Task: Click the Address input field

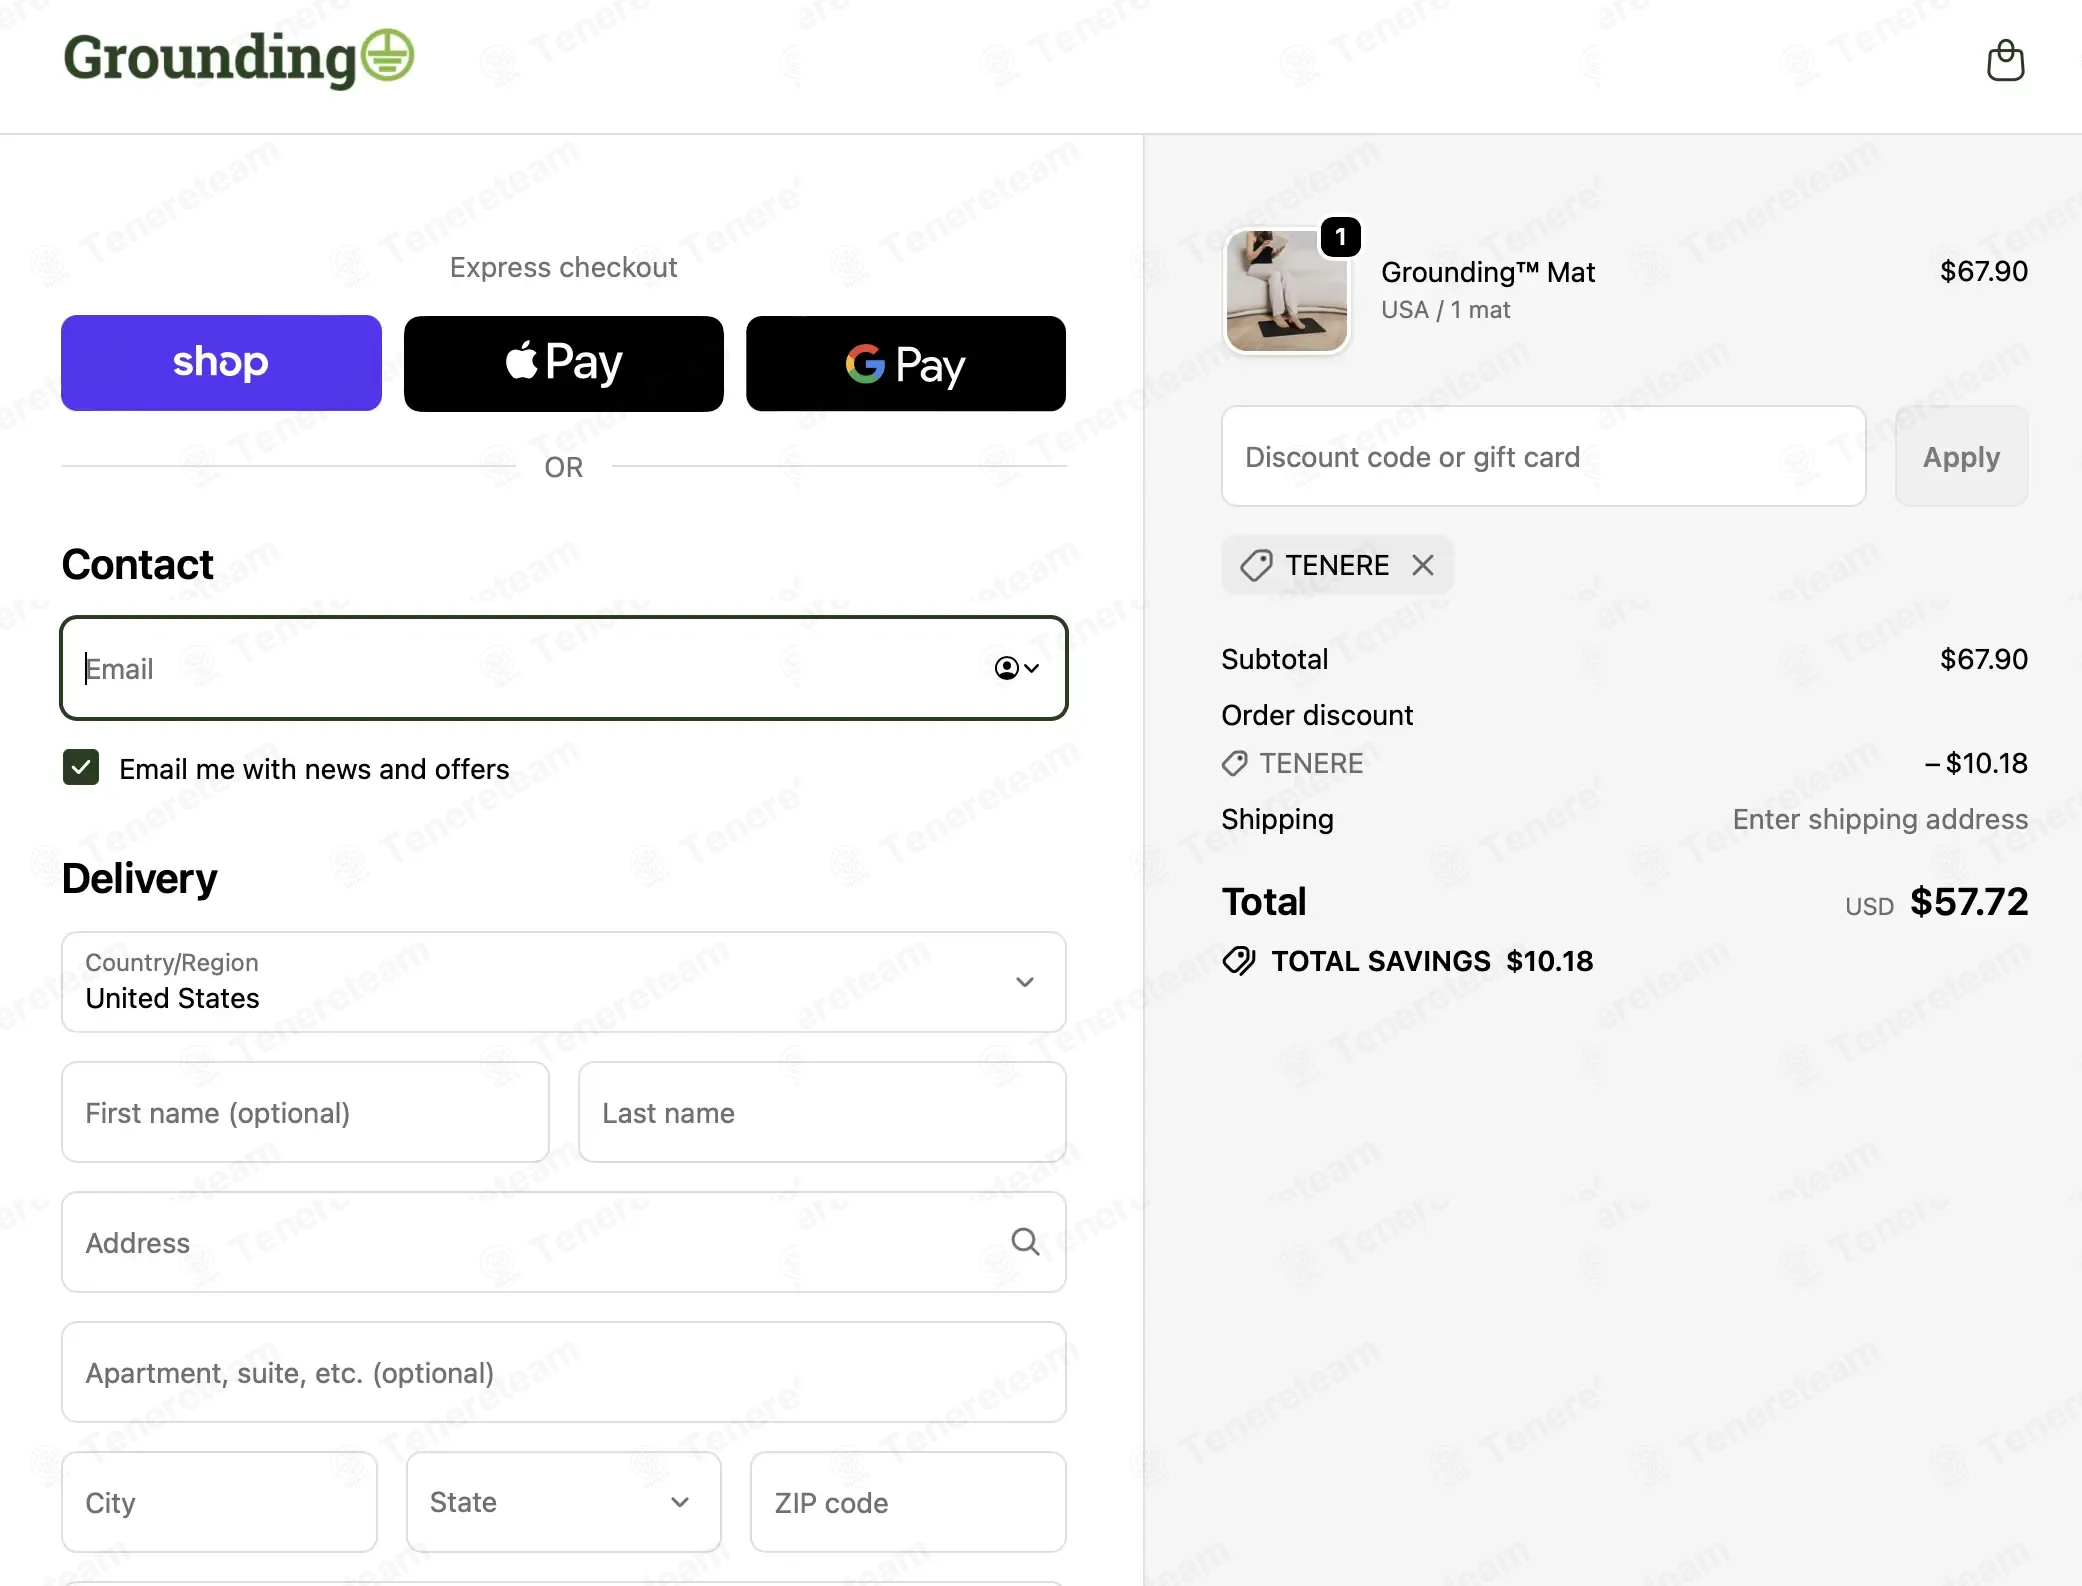Action: [x=564, y=1242]
